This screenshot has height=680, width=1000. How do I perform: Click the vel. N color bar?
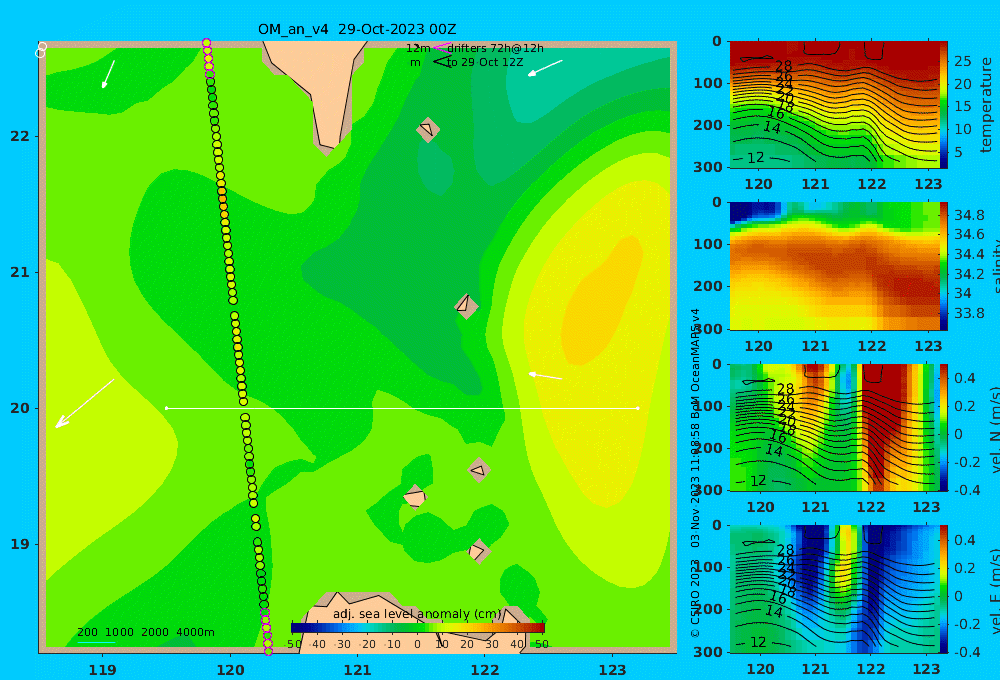coord(944,427)
